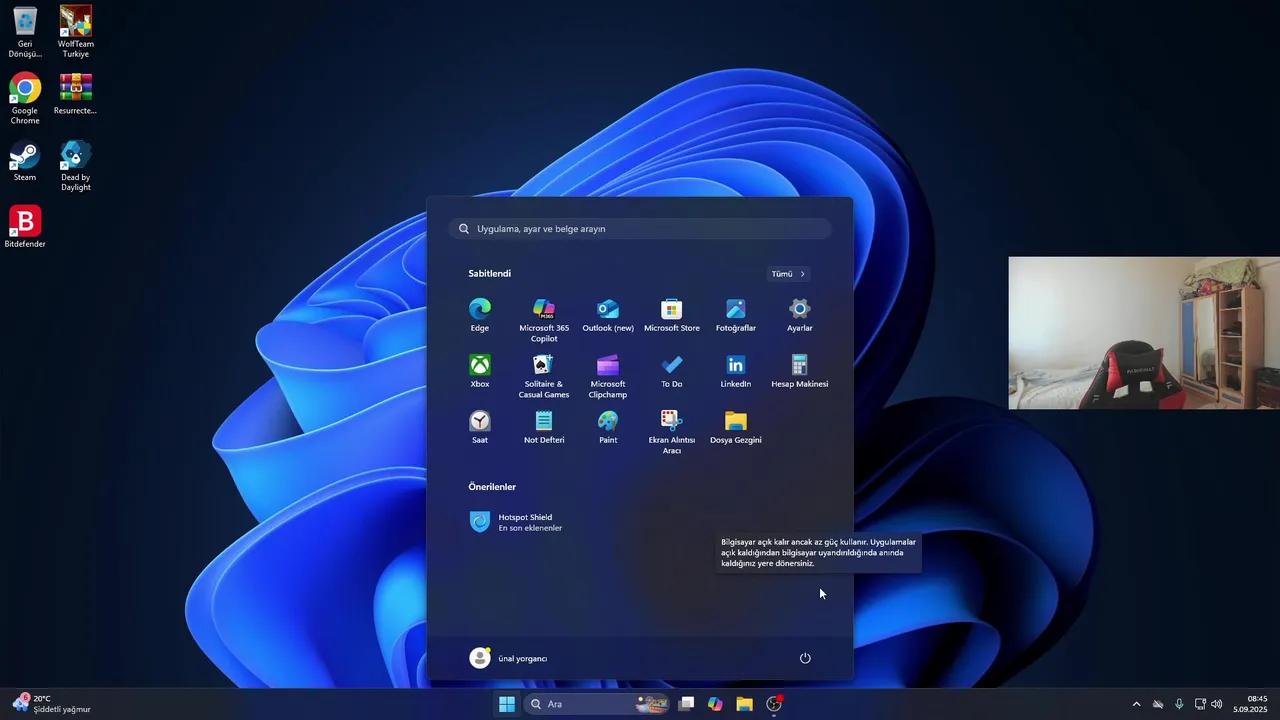Viewport: 1280px width, 720px height.
Task: Open Edge from pinned apps
Action: pos(480,315)
